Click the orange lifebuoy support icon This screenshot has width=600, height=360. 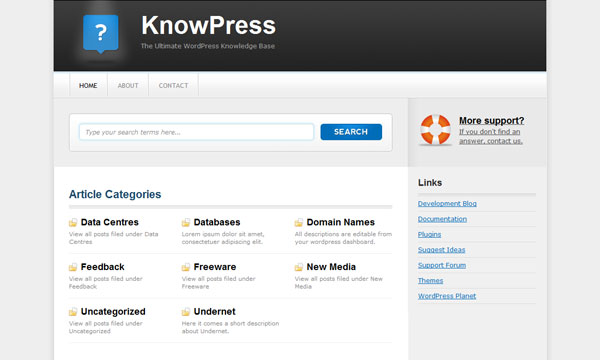pos(435,130)
